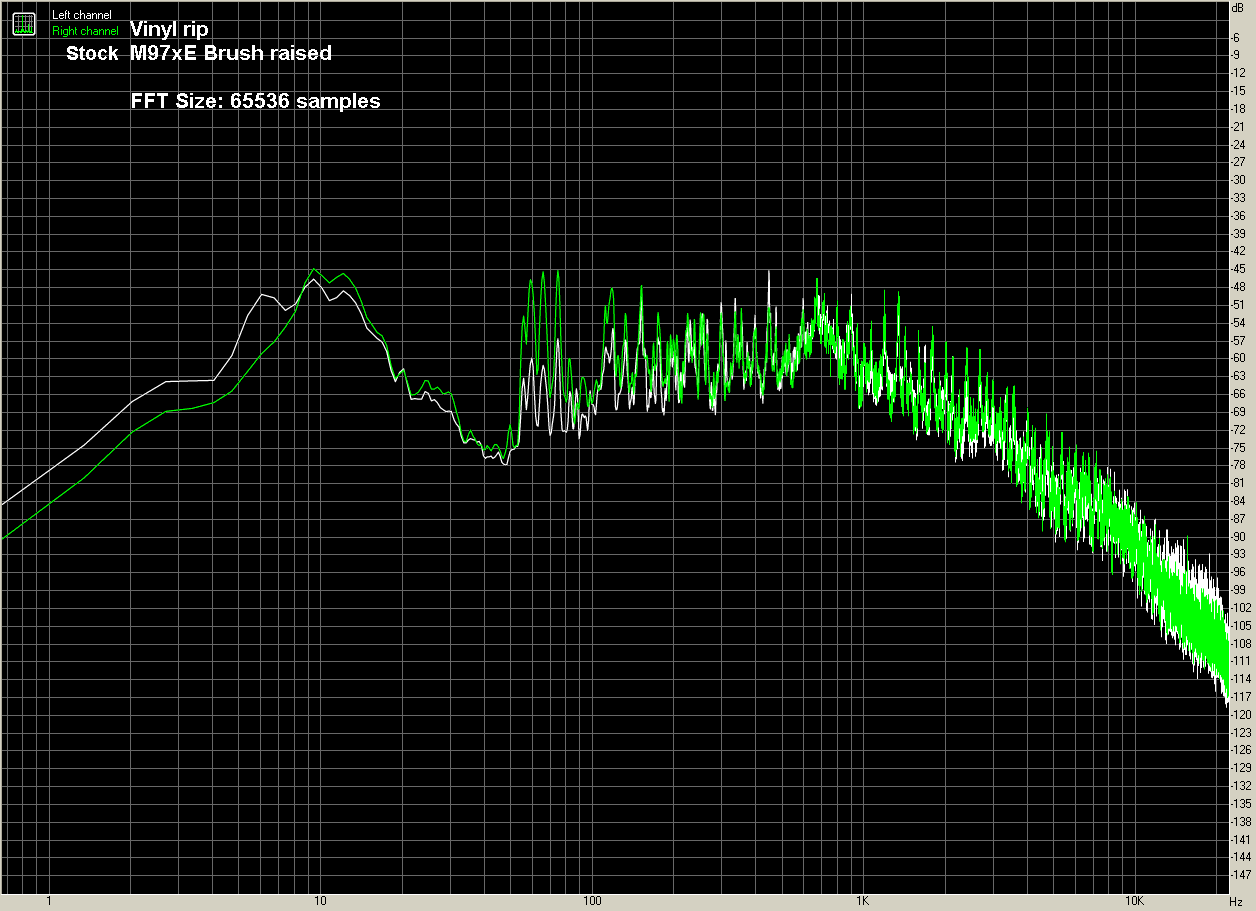Select the green "Right channel" legend label
The height and width of the screenshot is (911, 1256).
click(85, 31)
